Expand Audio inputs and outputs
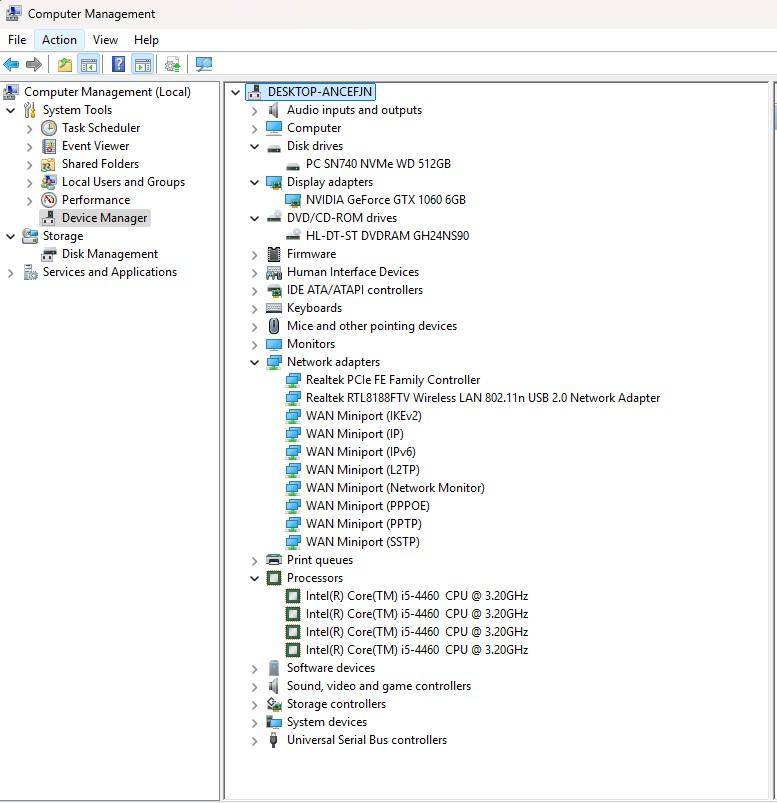777x803 pixels. (255, 111)
